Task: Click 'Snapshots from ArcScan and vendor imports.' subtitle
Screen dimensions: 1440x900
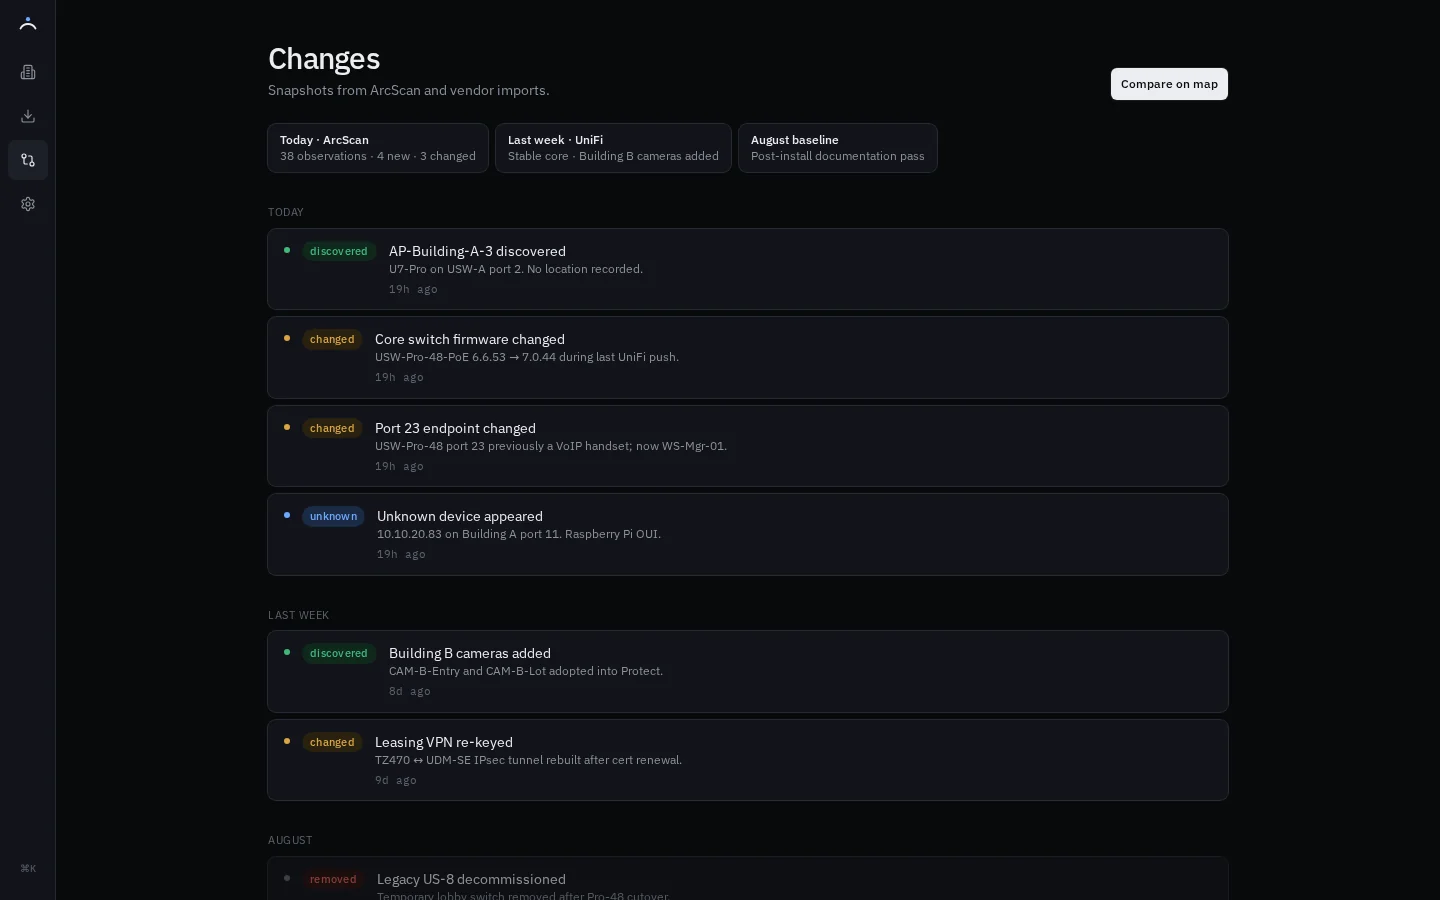Action: (409, 90)
